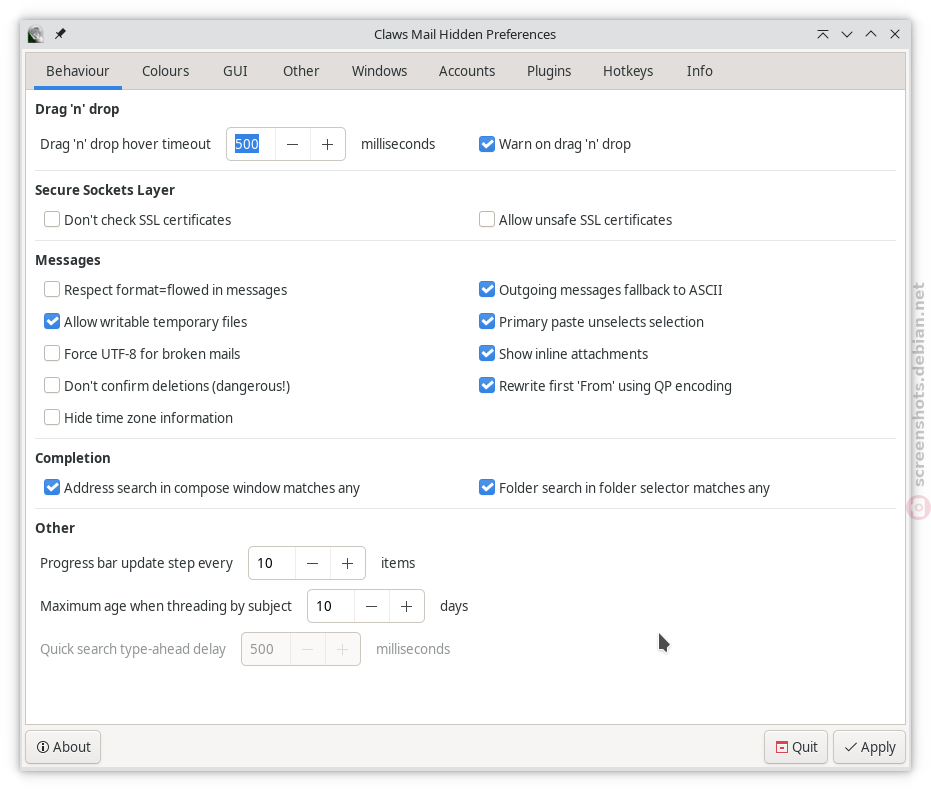931x791 pixels.
Task: Increase drag 'n' drop hover timeout
Action: (327, 144)
